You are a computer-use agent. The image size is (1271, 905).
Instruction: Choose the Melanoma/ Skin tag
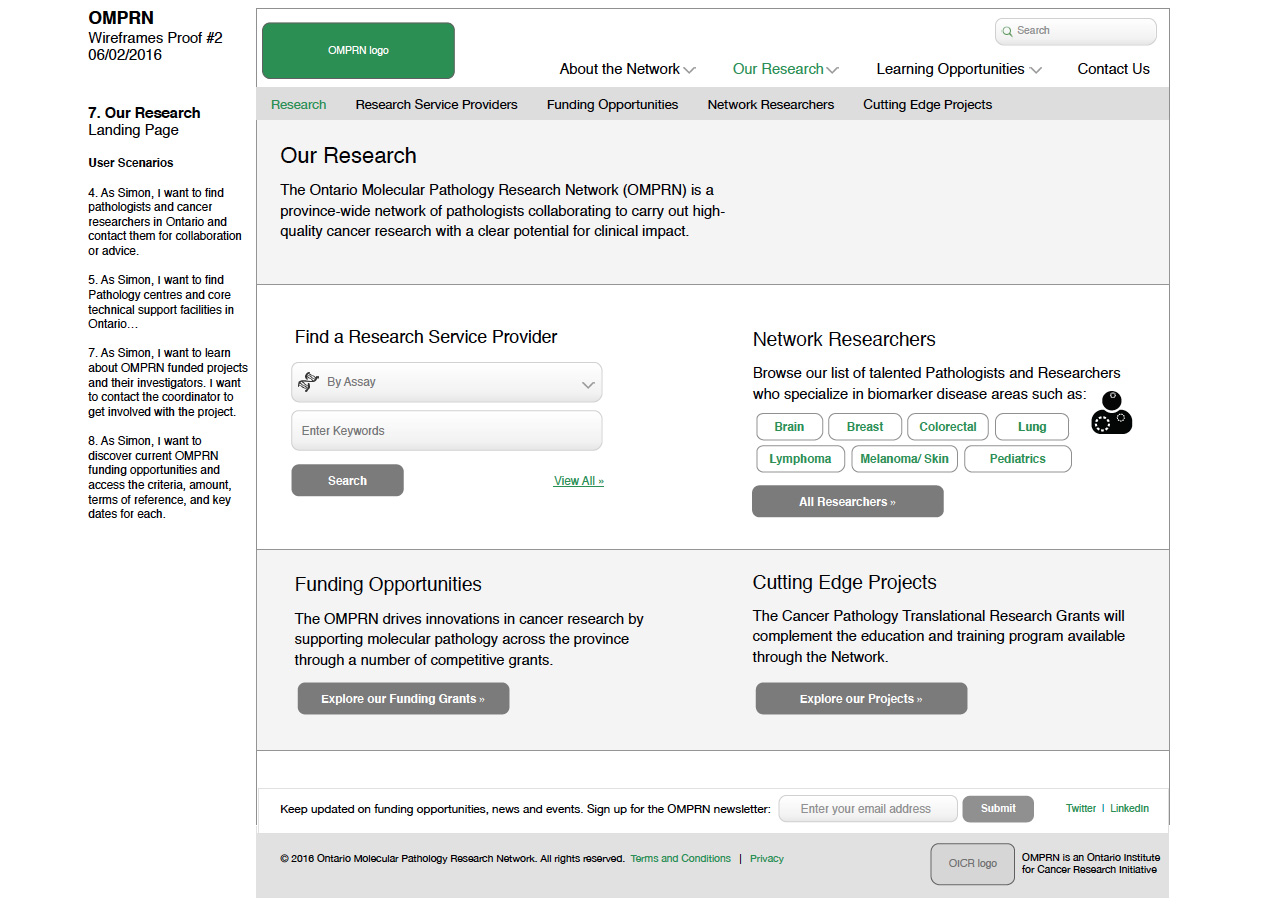904,459
